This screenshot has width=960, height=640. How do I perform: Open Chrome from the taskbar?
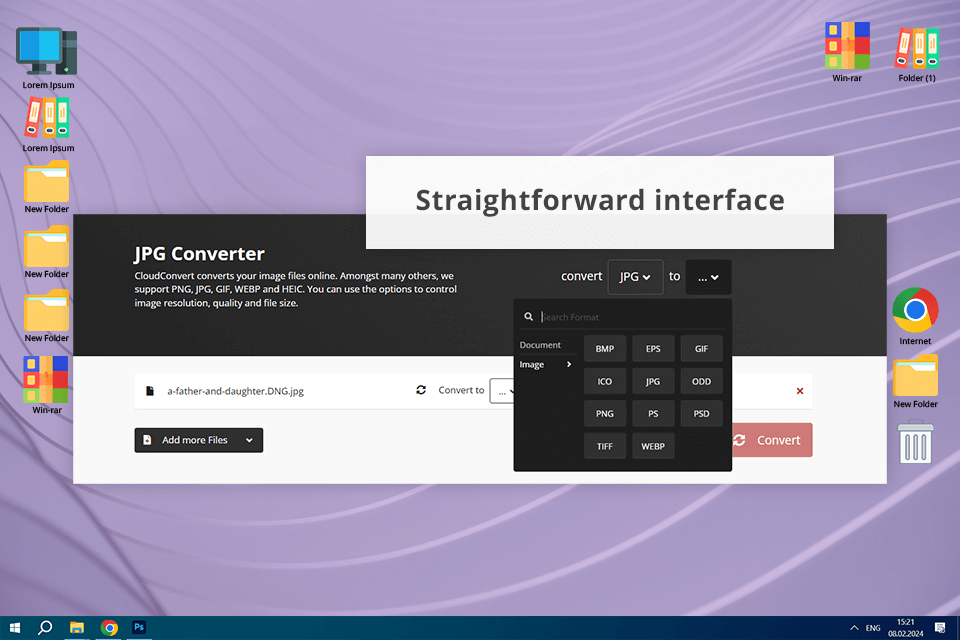[109, 628]
